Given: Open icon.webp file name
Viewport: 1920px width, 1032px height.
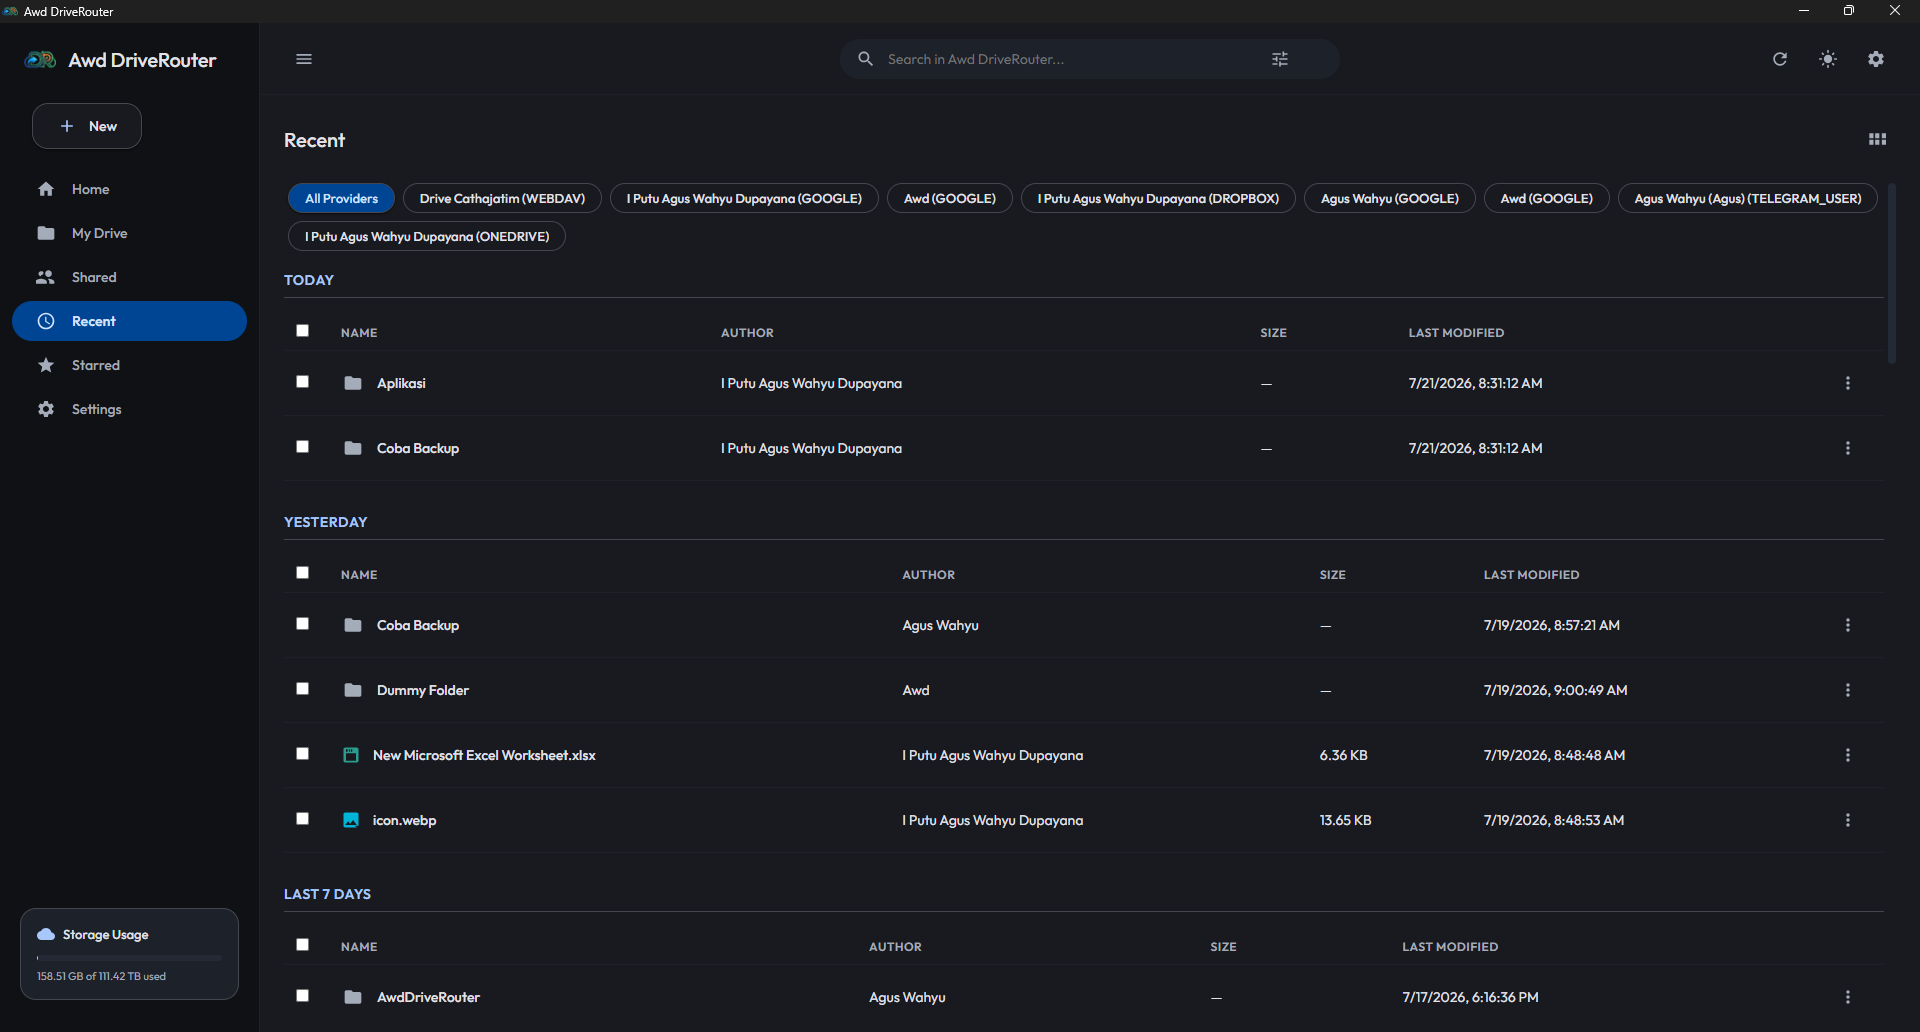Looking at the screenshot, I should (x=404, y=820).
